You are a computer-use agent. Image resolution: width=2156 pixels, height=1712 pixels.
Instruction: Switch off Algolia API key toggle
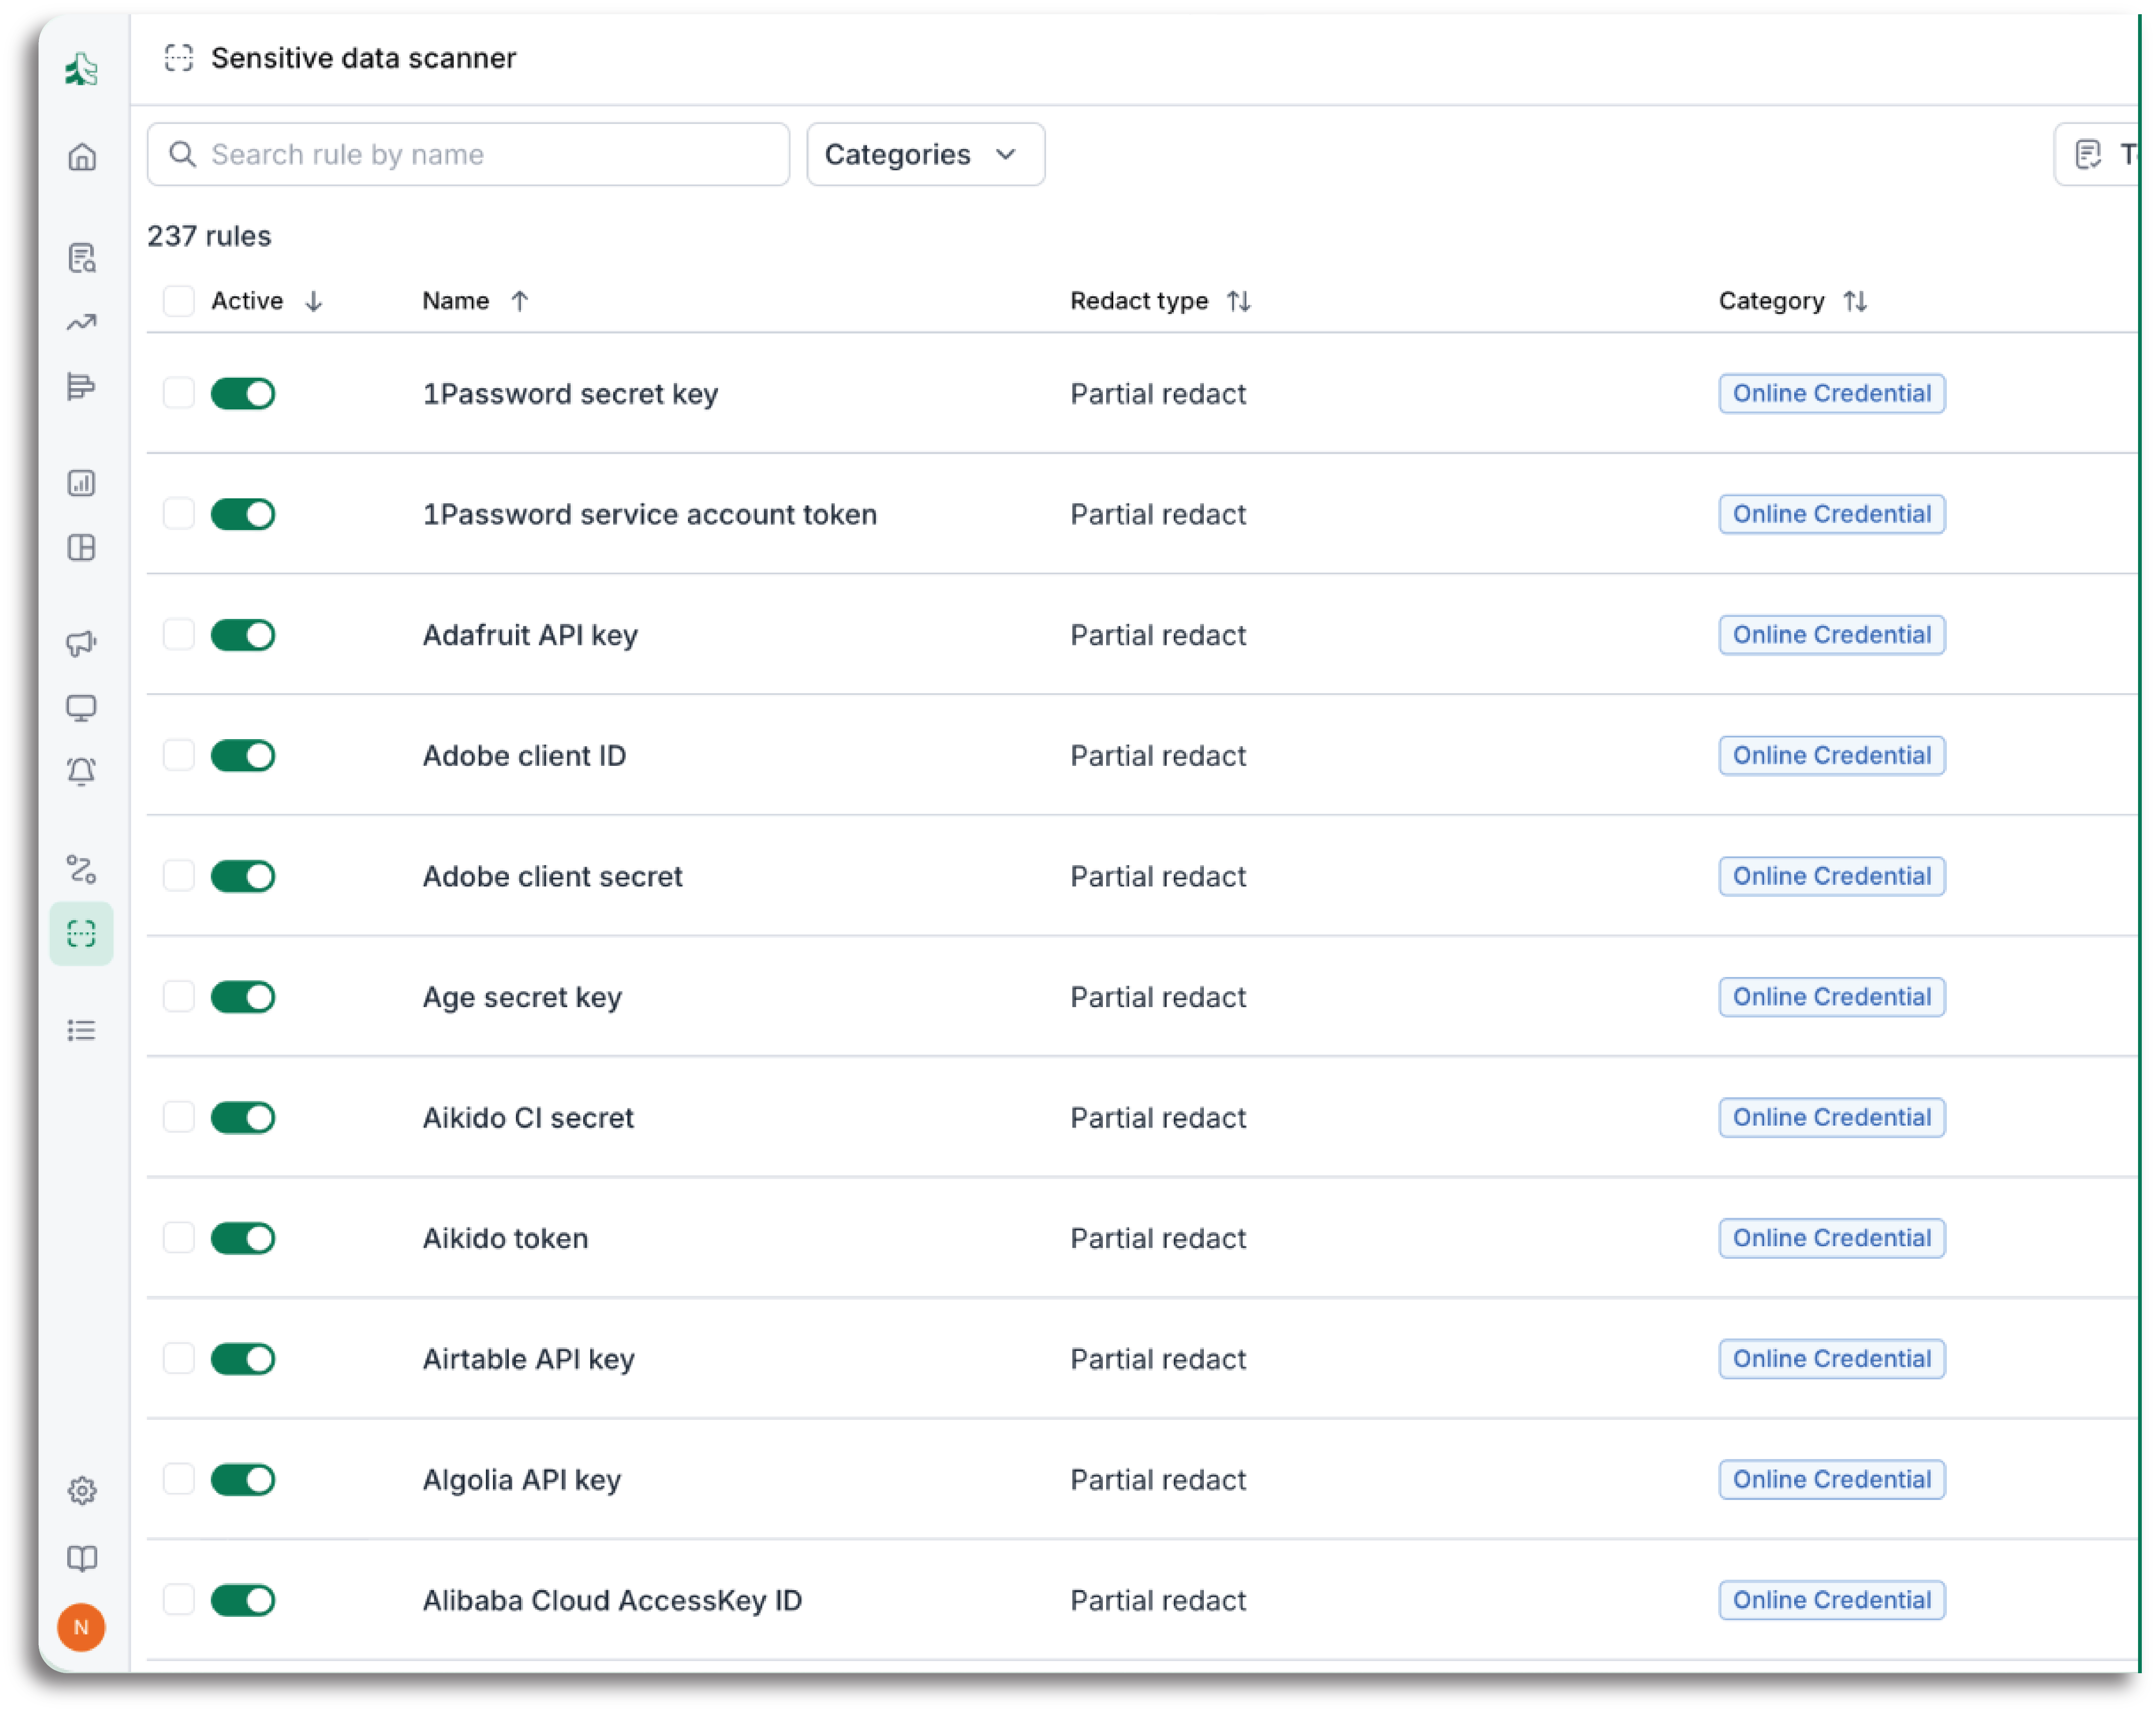pos(243,1479)
